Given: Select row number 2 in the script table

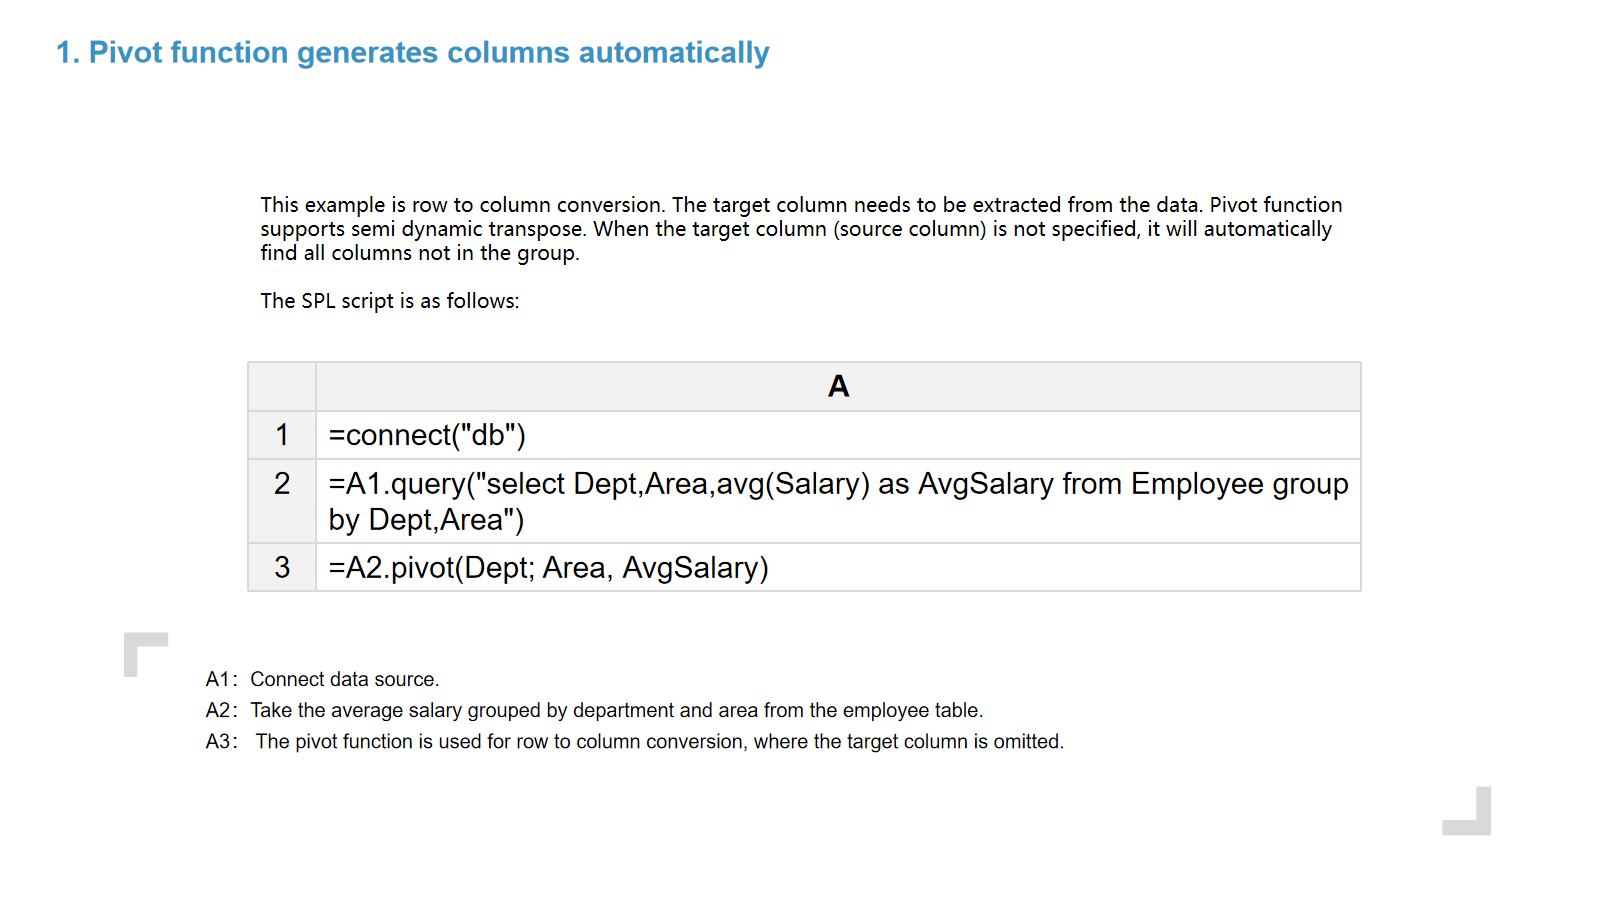Looking at the screenshot, I should pyautogui.click(x=282, y=484).
